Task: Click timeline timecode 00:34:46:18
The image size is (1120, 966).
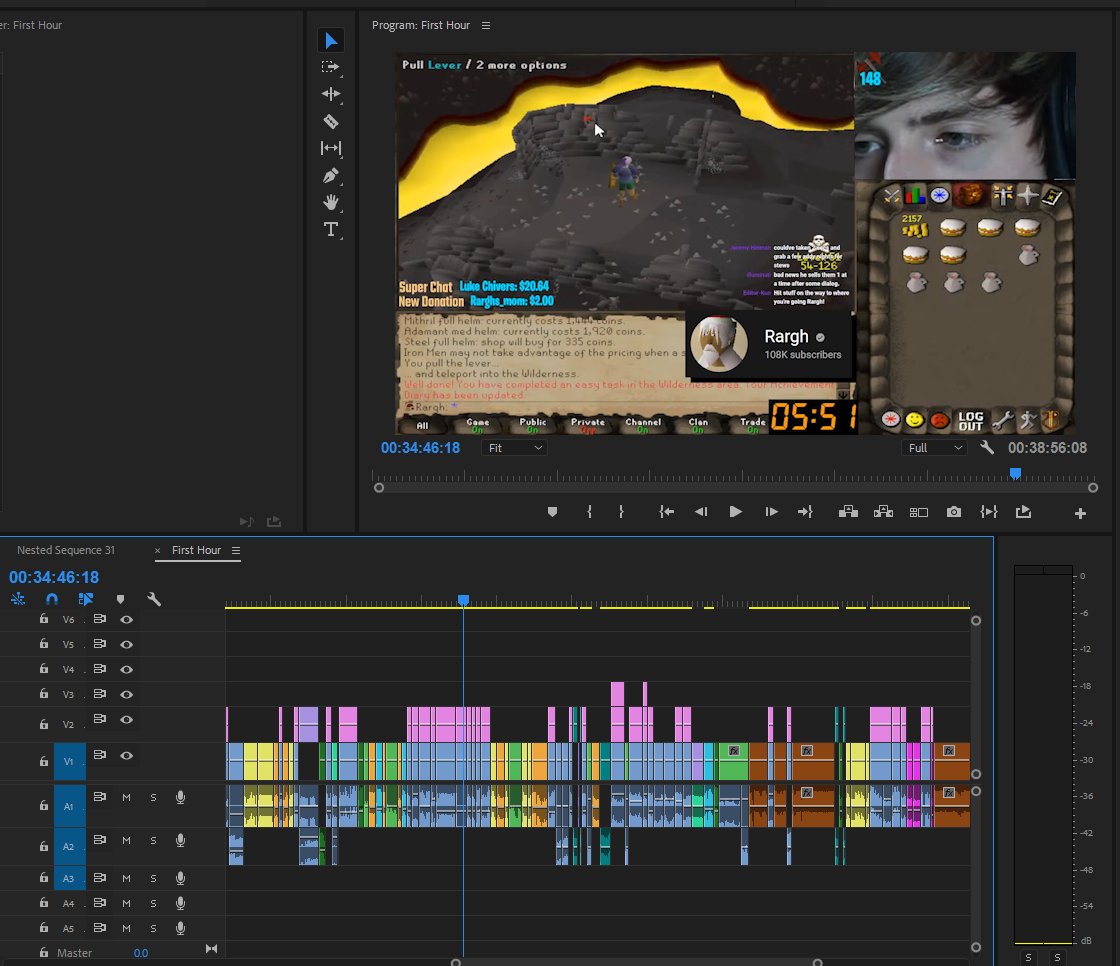Action: [x=54, y=577]
